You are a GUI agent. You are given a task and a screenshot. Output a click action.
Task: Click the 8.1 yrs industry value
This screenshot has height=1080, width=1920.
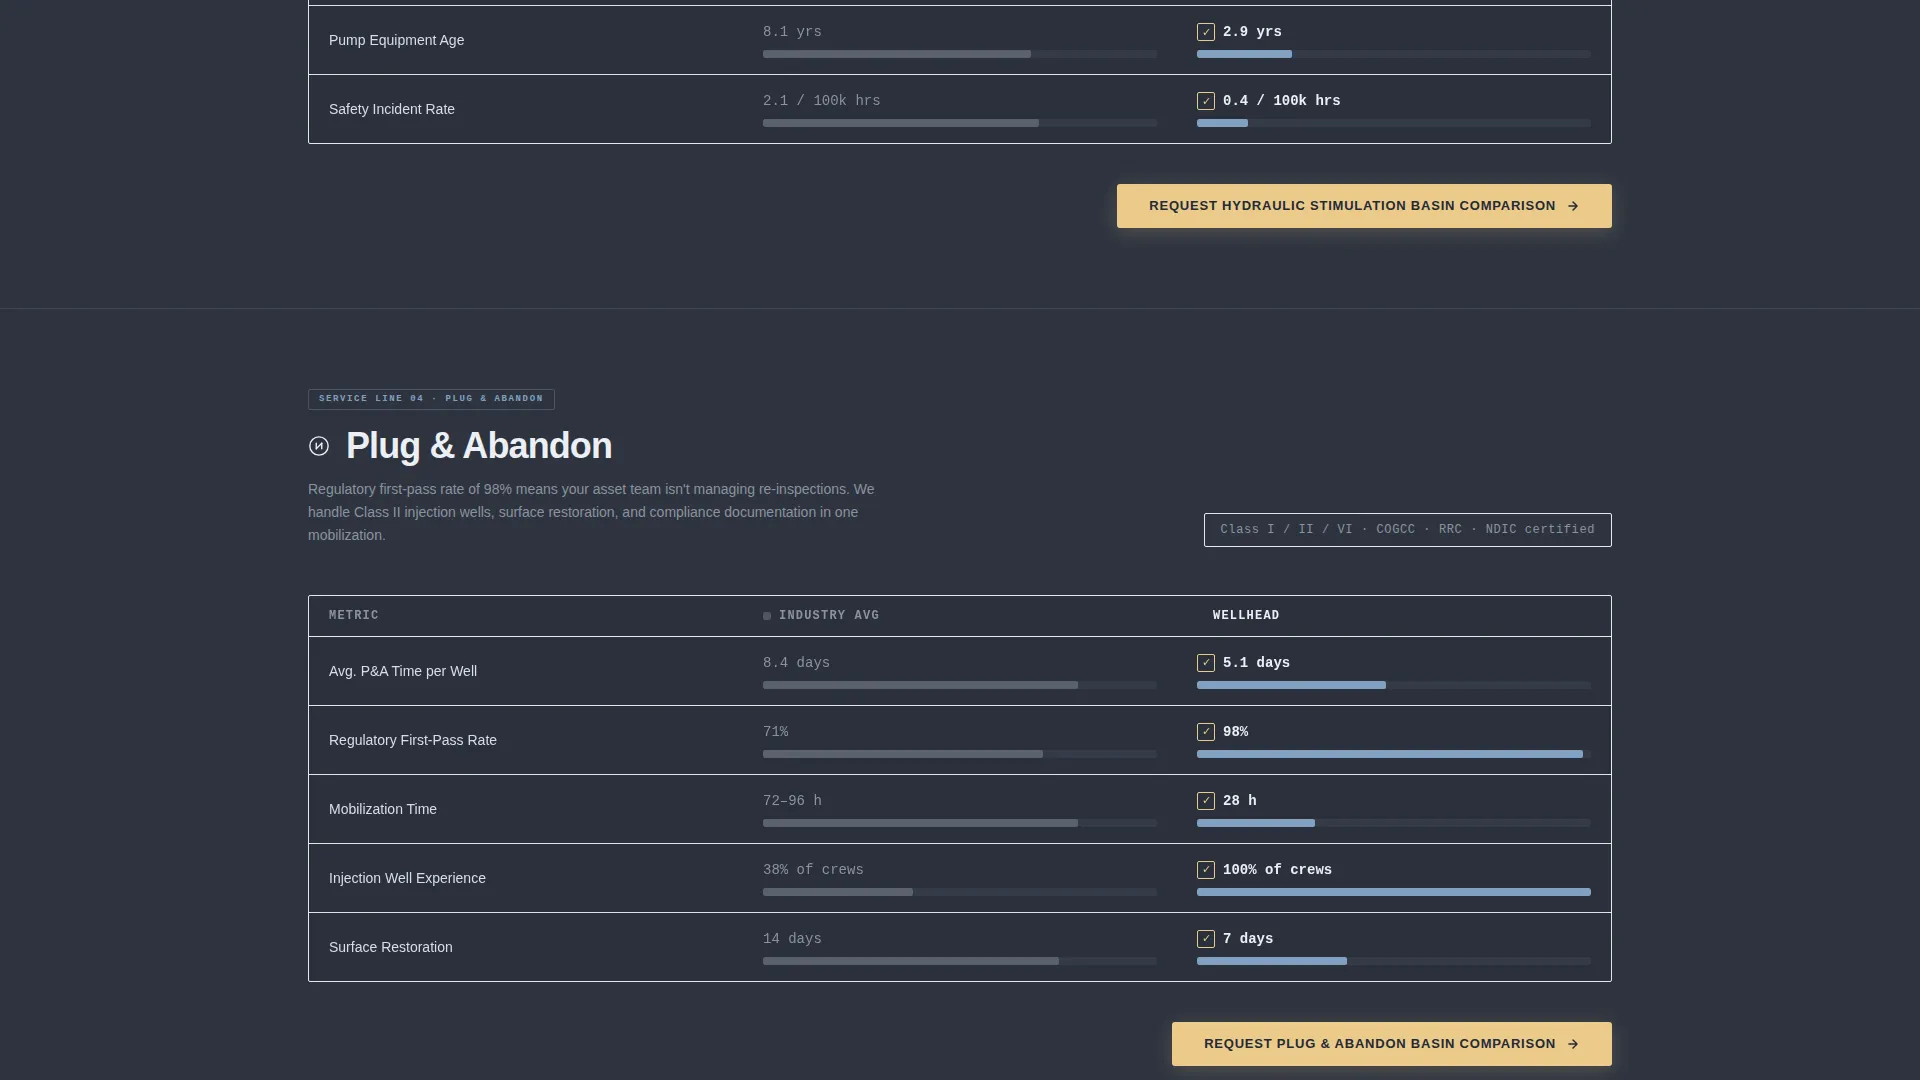[792, 32]
